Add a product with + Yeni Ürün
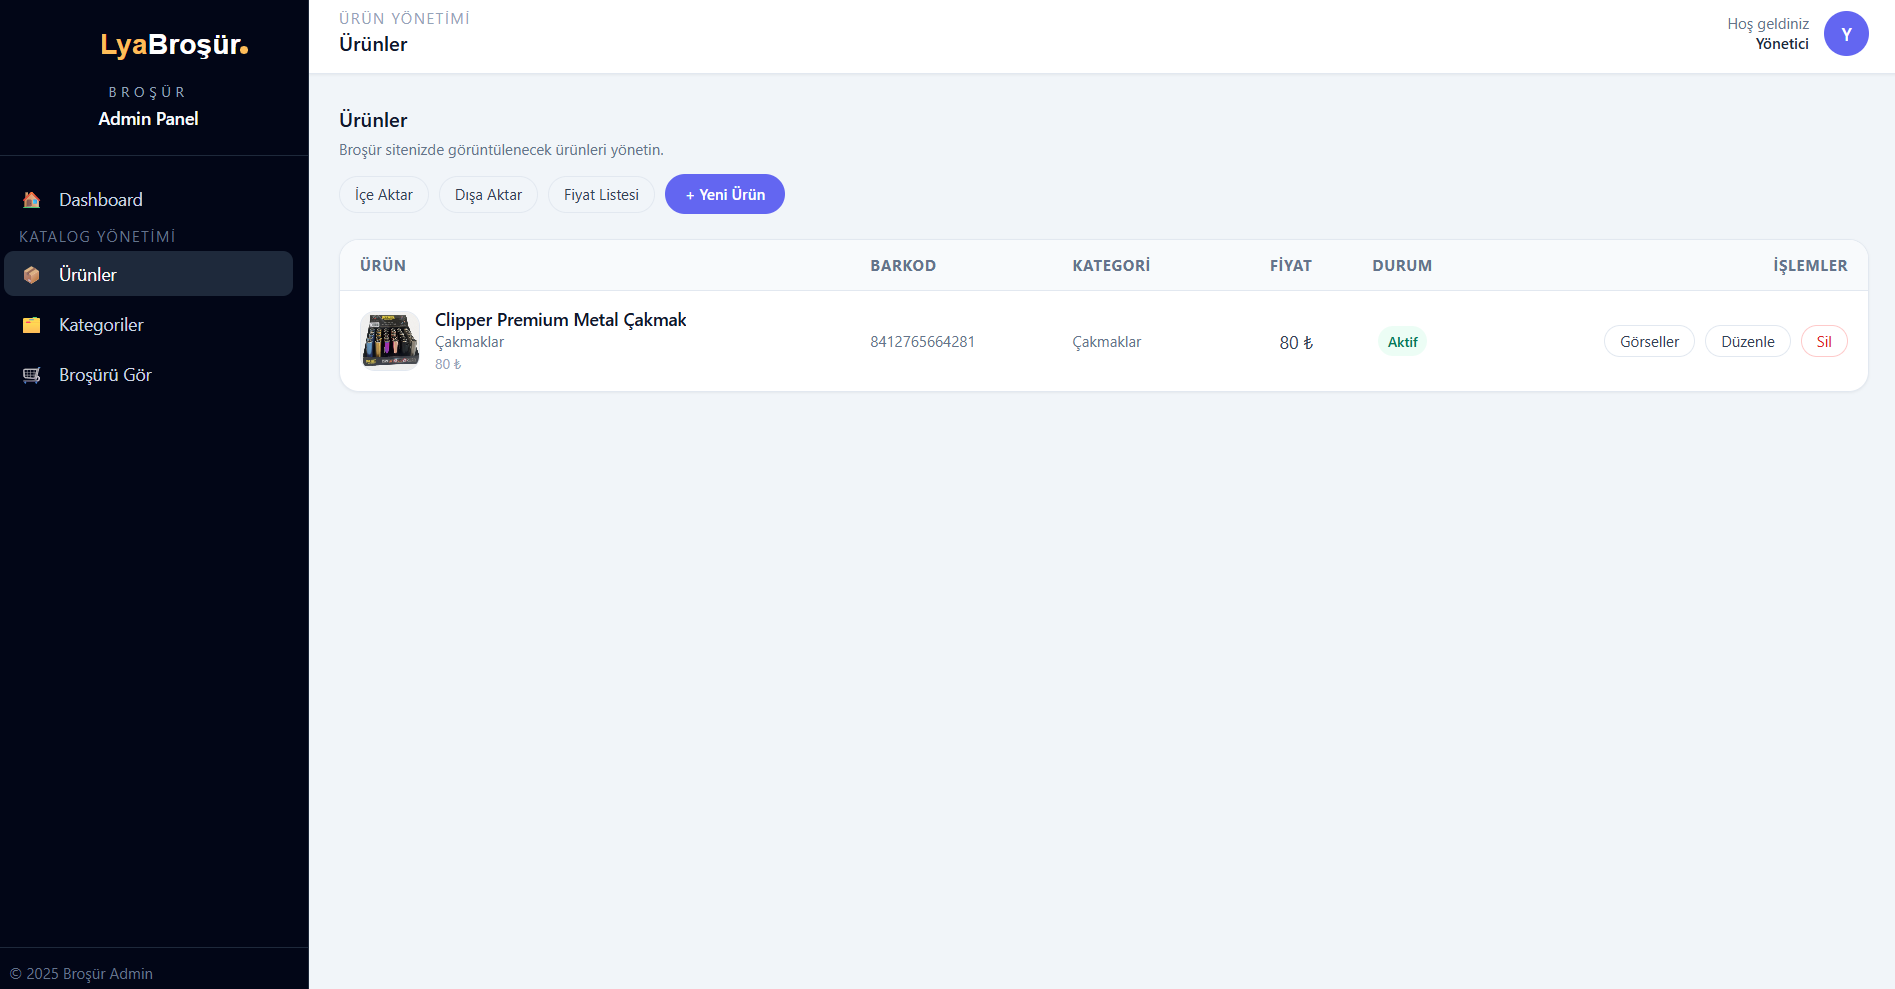This screenshot has height=989, width=1895. click(725, 195)
